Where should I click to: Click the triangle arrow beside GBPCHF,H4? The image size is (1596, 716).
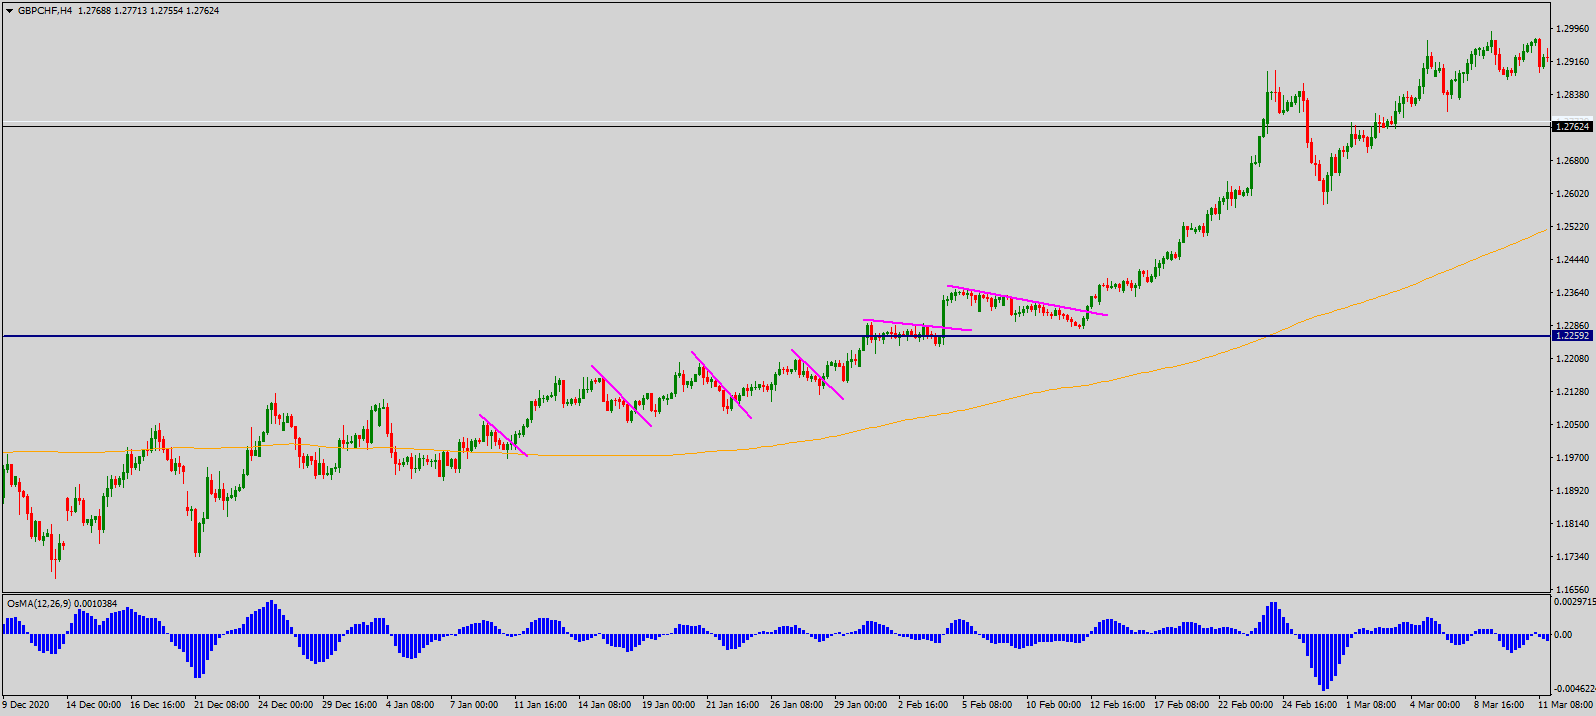[x=9, y=11]
